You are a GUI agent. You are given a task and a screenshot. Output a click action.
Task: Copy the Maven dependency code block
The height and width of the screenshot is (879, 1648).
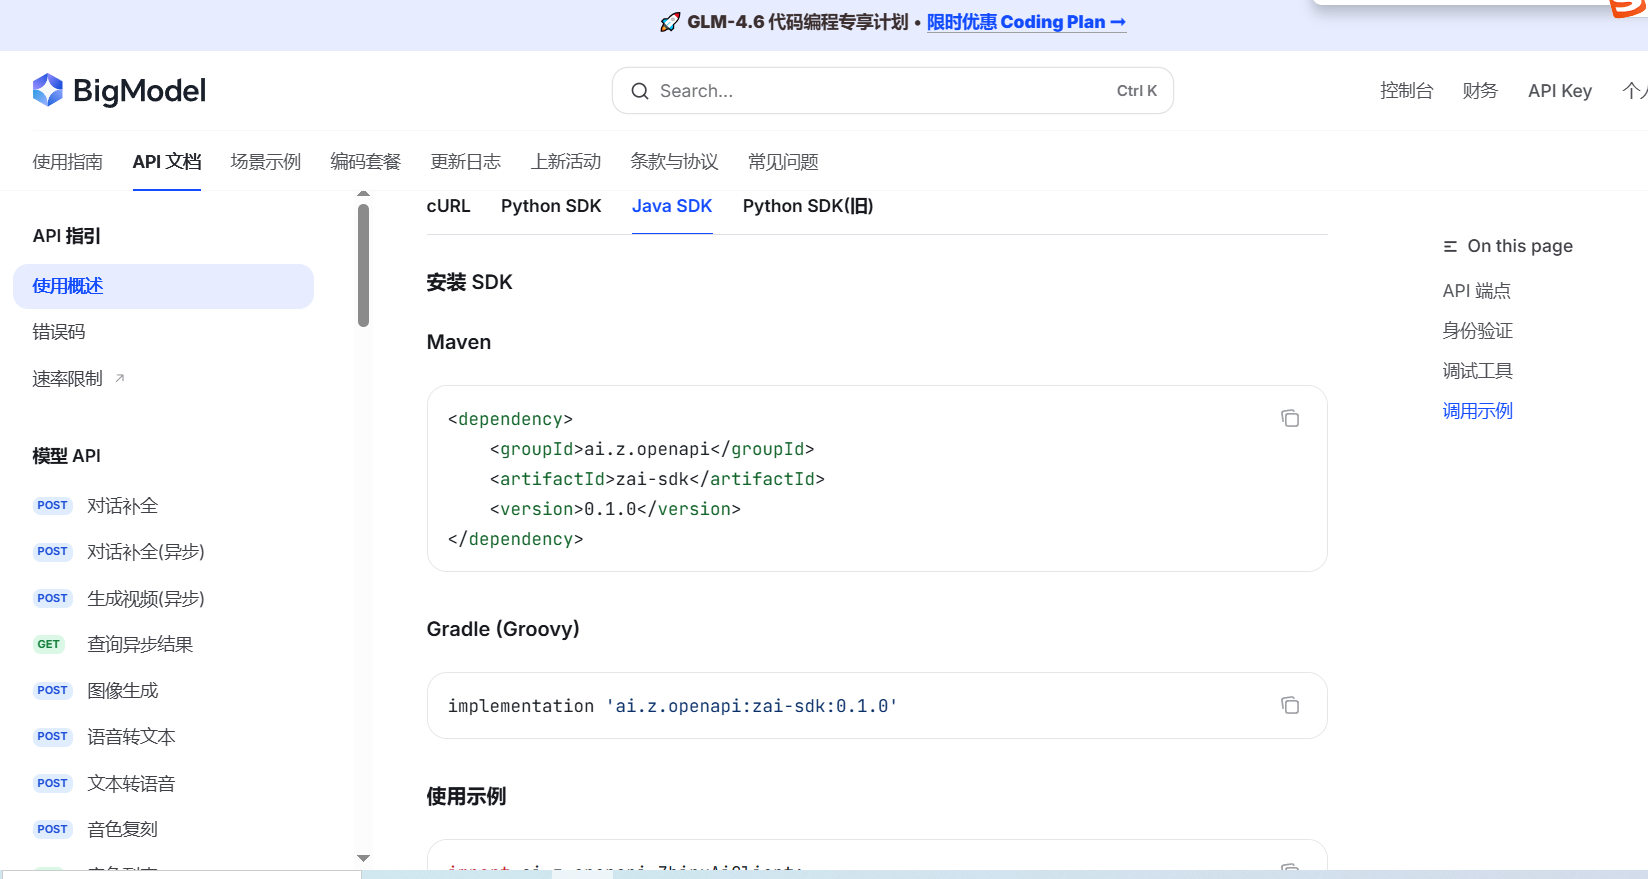coord(1290,418)
